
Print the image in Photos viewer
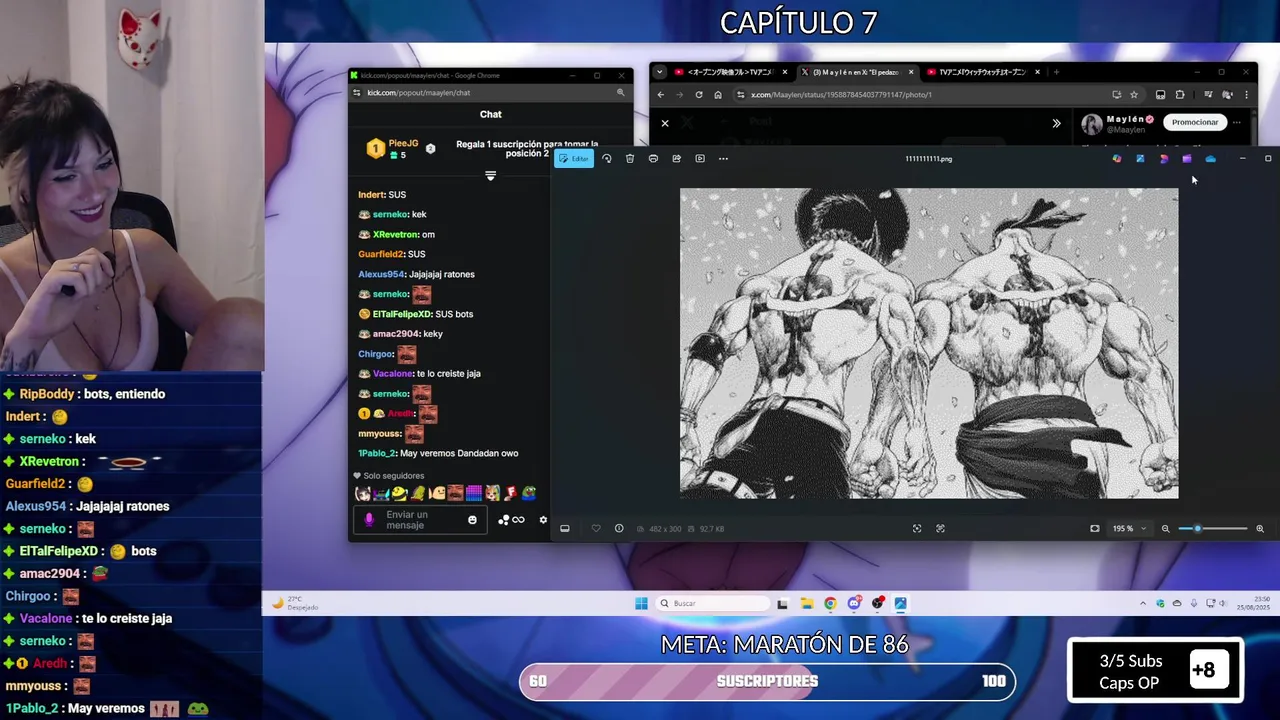click(x=653, y=158)
